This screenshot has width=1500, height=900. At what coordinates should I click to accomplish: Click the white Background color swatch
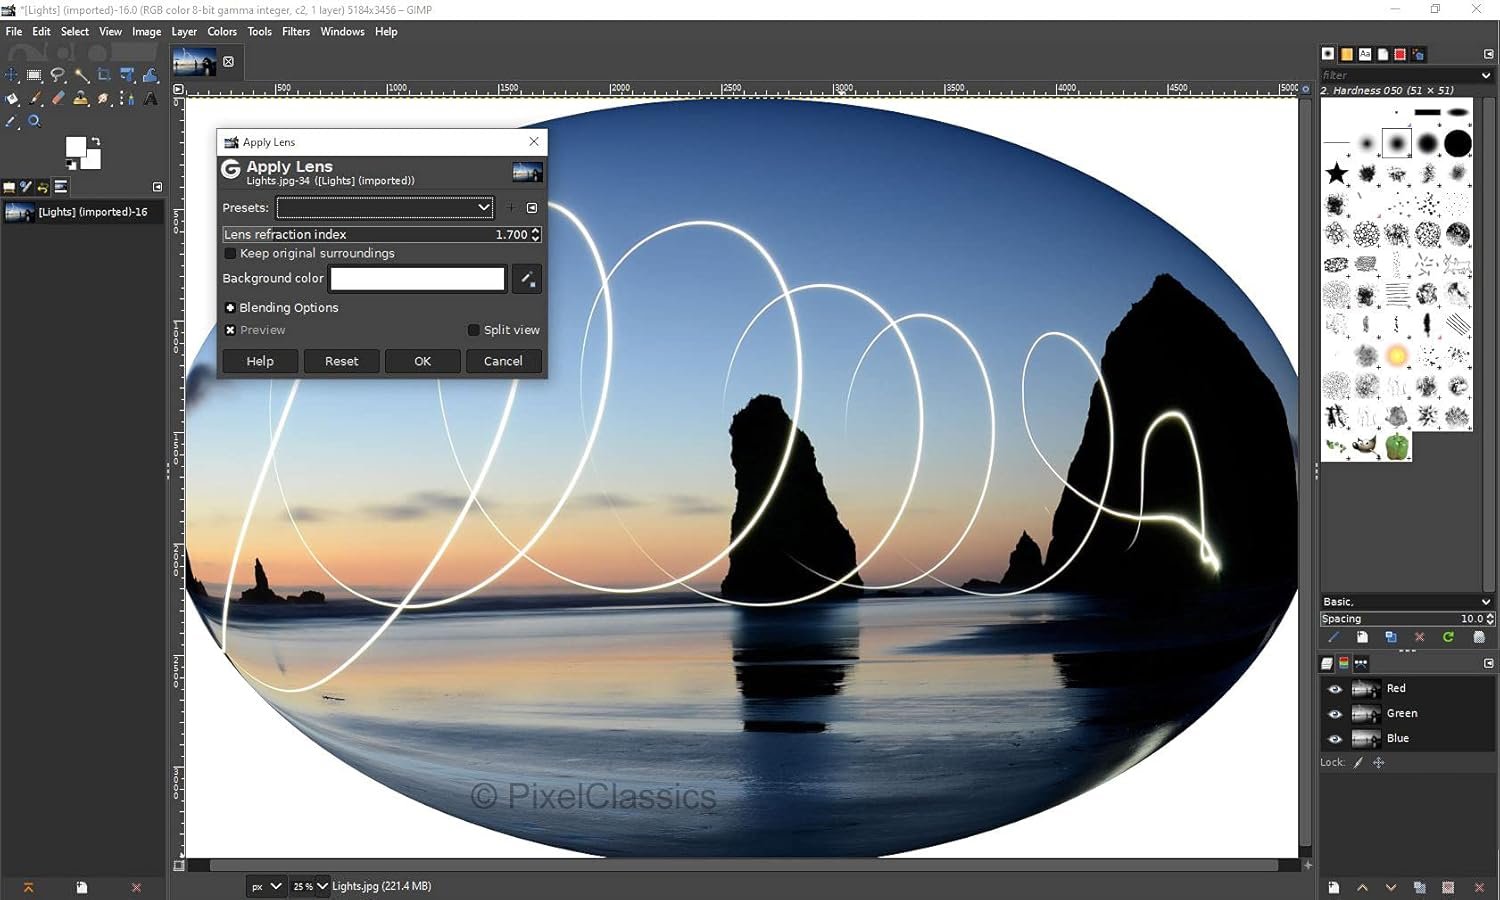click(418, 279)
